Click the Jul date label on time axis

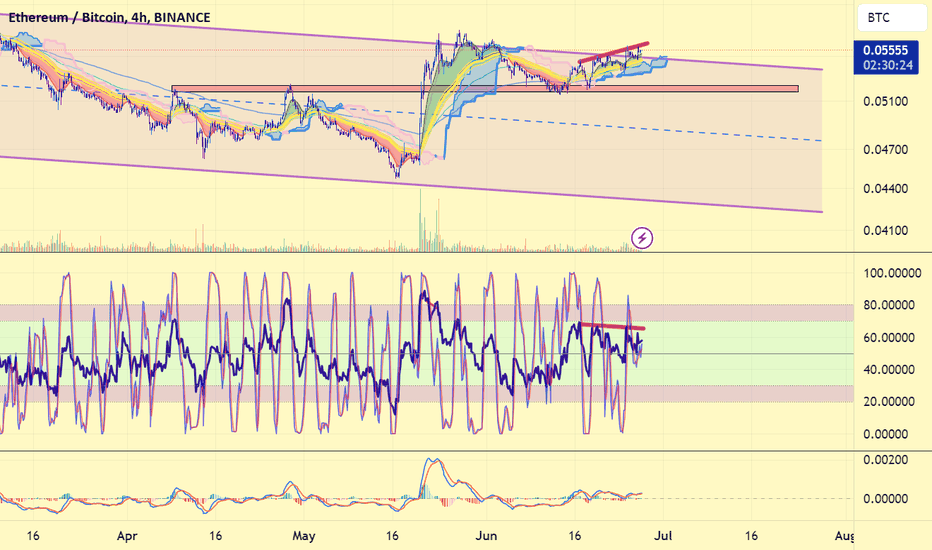point(663,536)
